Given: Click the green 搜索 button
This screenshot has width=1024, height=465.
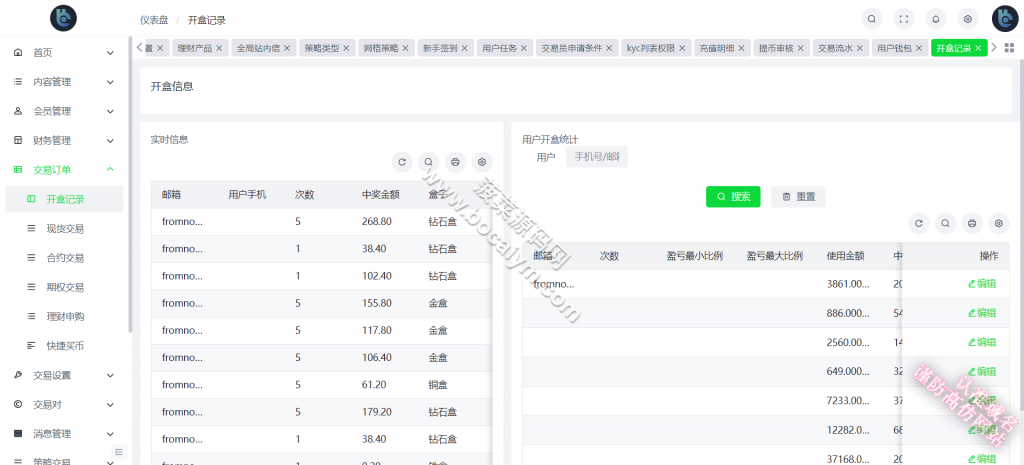Looking at the screenshot, I should click(x=733, y=197).
